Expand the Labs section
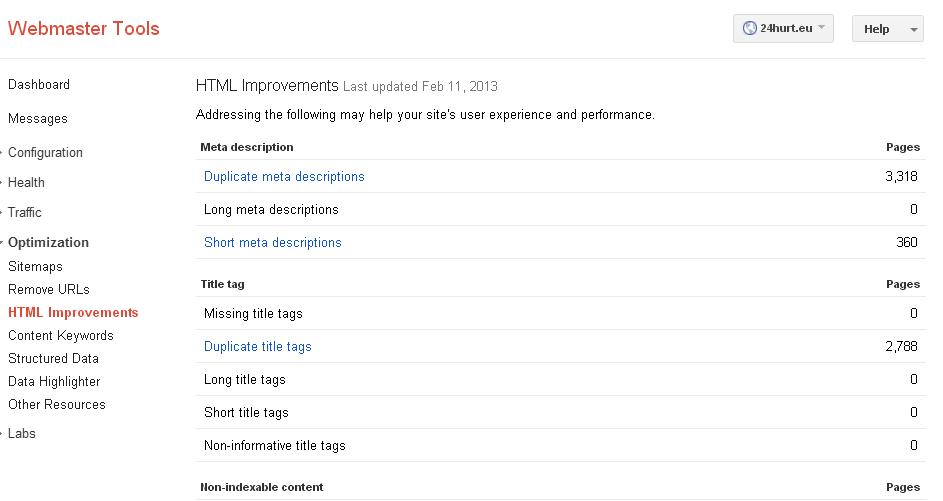This screenshot has width=943, height=501. [x=22, y=434]
